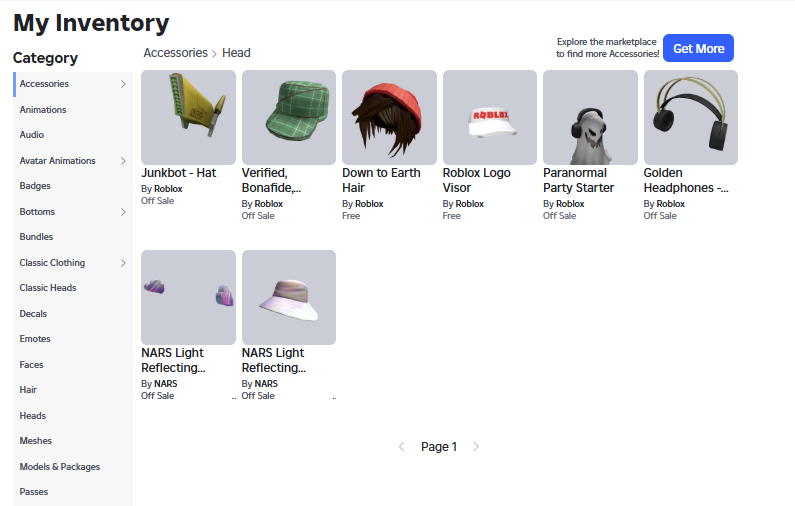Click the Accessories breadcrumb link
Screen dimensions: 795x506
pos(175,53)
